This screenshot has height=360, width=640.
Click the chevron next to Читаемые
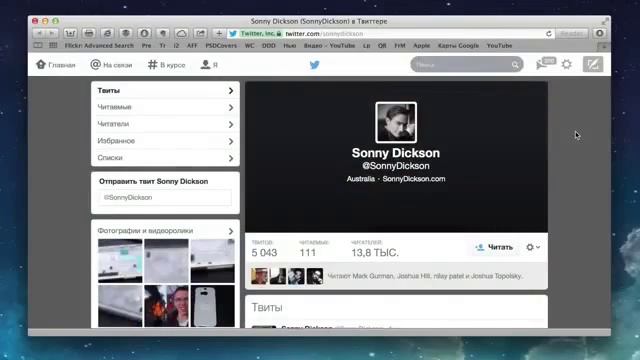pyautogui.click(x=231, y=108)
